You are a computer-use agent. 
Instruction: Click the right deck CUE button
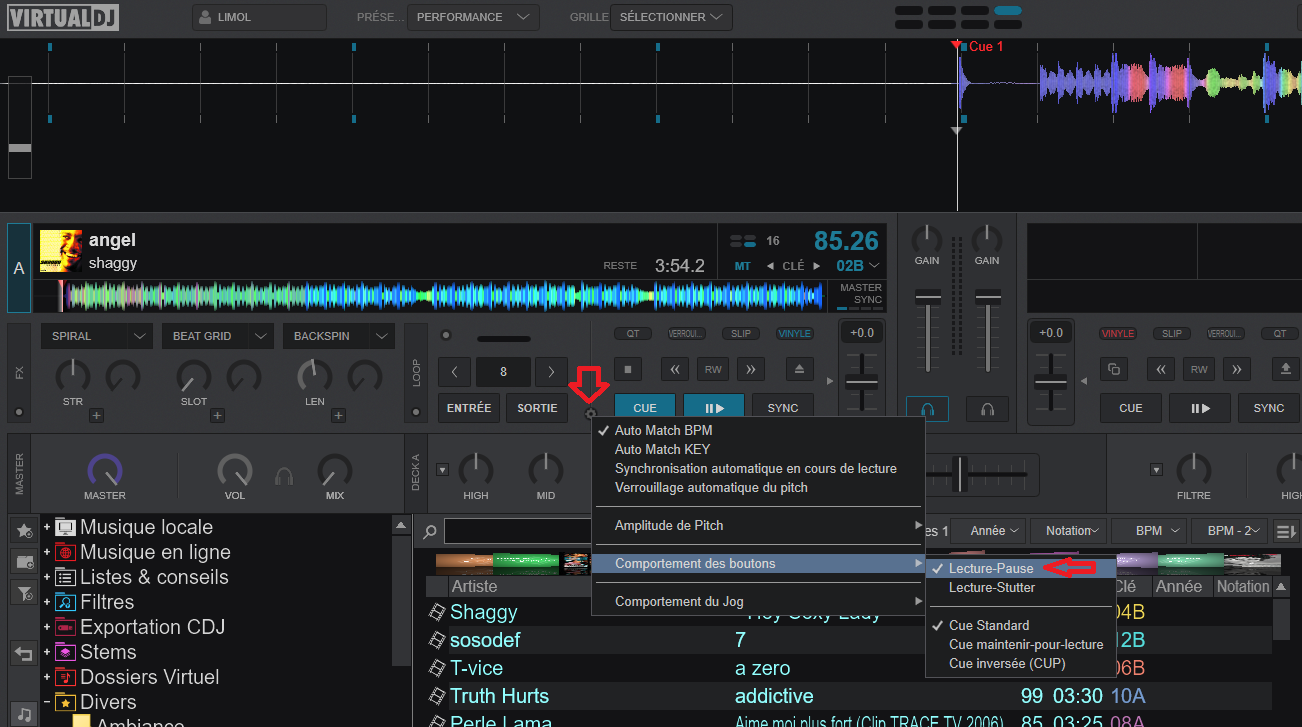1131,408
